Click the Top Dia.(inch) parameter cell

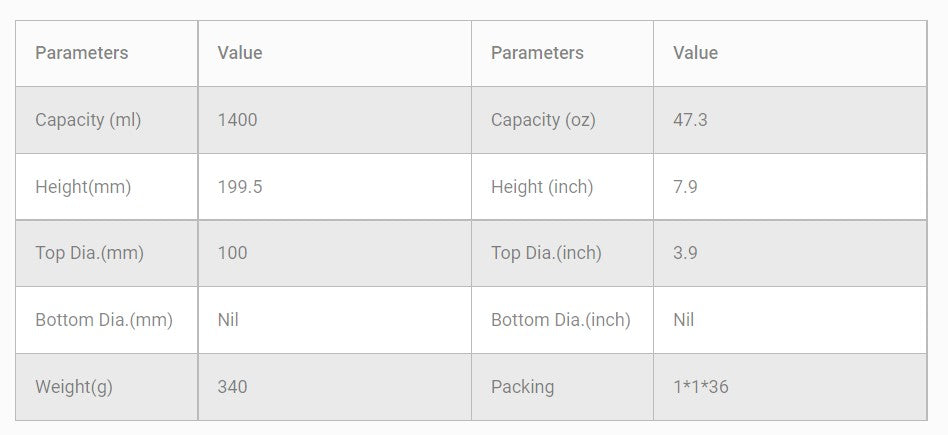coord(546,253)
